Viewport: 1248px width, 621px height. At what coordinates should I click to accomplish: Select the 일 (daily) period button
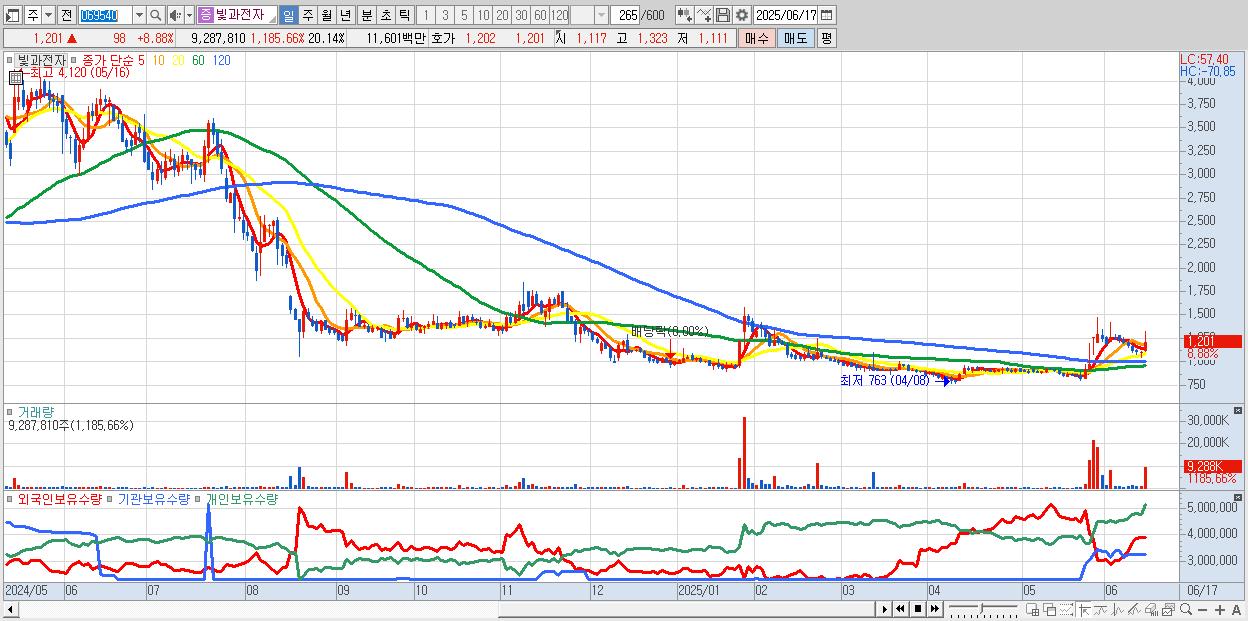pos(288,15)
